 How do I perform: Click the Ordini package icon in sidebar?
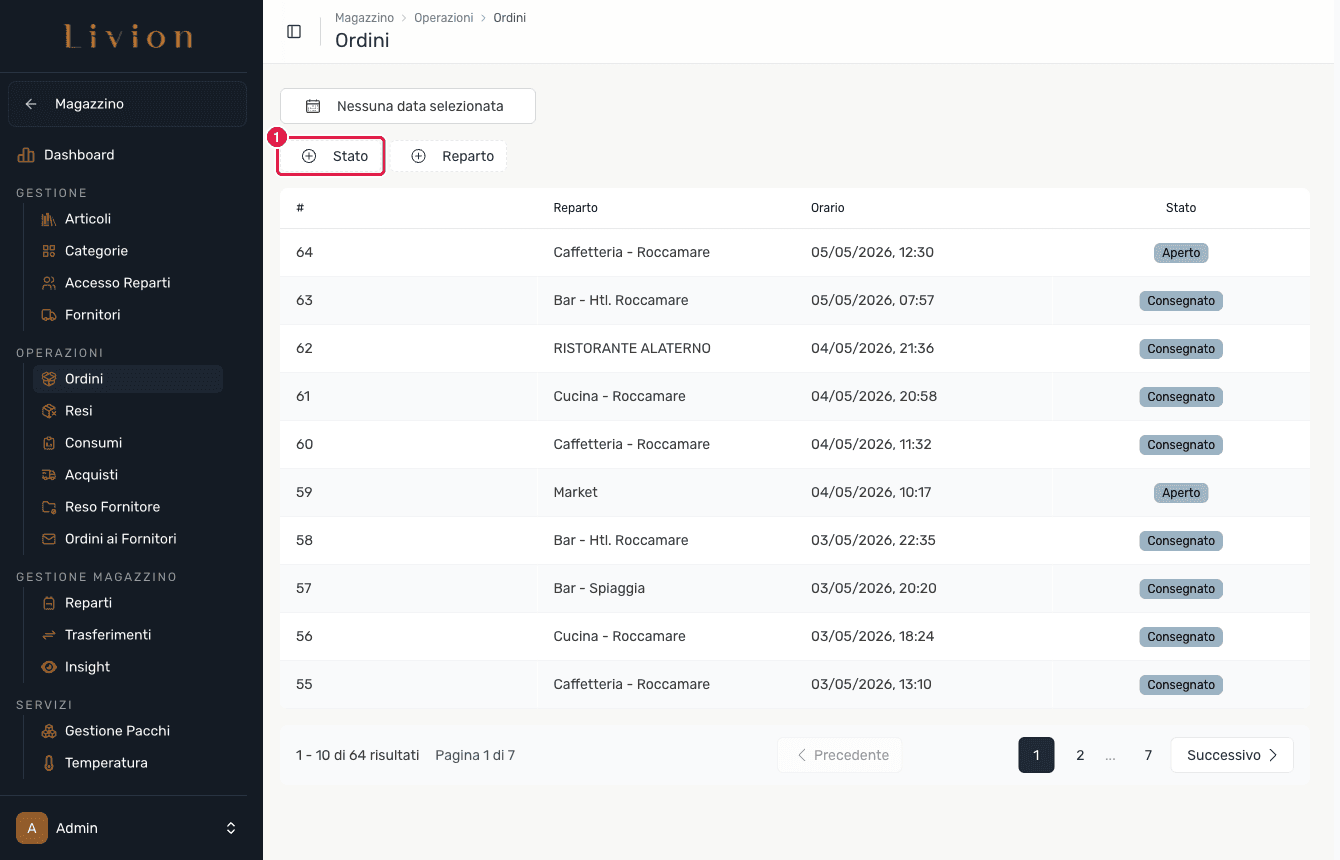coord(48,379)
